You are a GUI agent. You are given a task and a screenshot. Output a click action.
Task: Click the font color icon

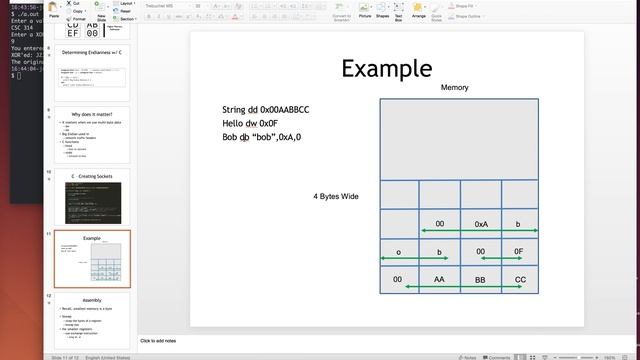(x=235, y=17)
